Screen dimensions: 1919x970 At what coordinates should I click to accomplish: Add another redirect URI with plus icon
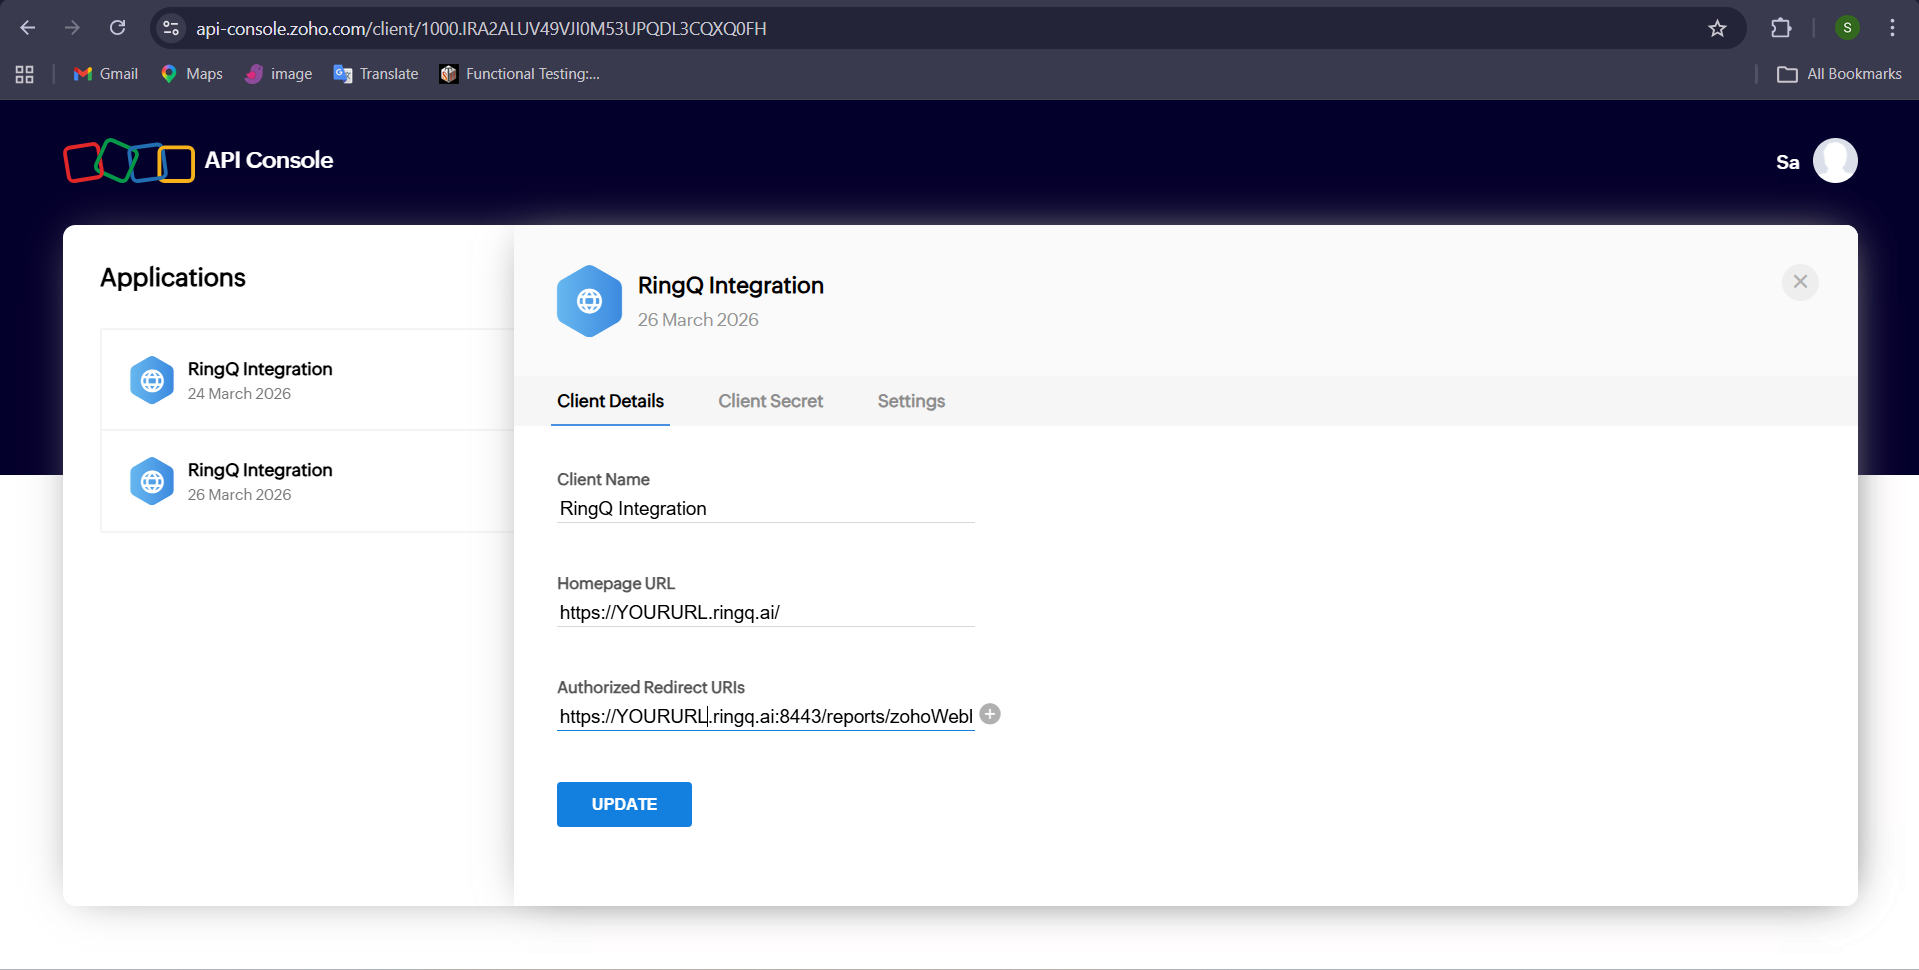[x=990, y=714]
